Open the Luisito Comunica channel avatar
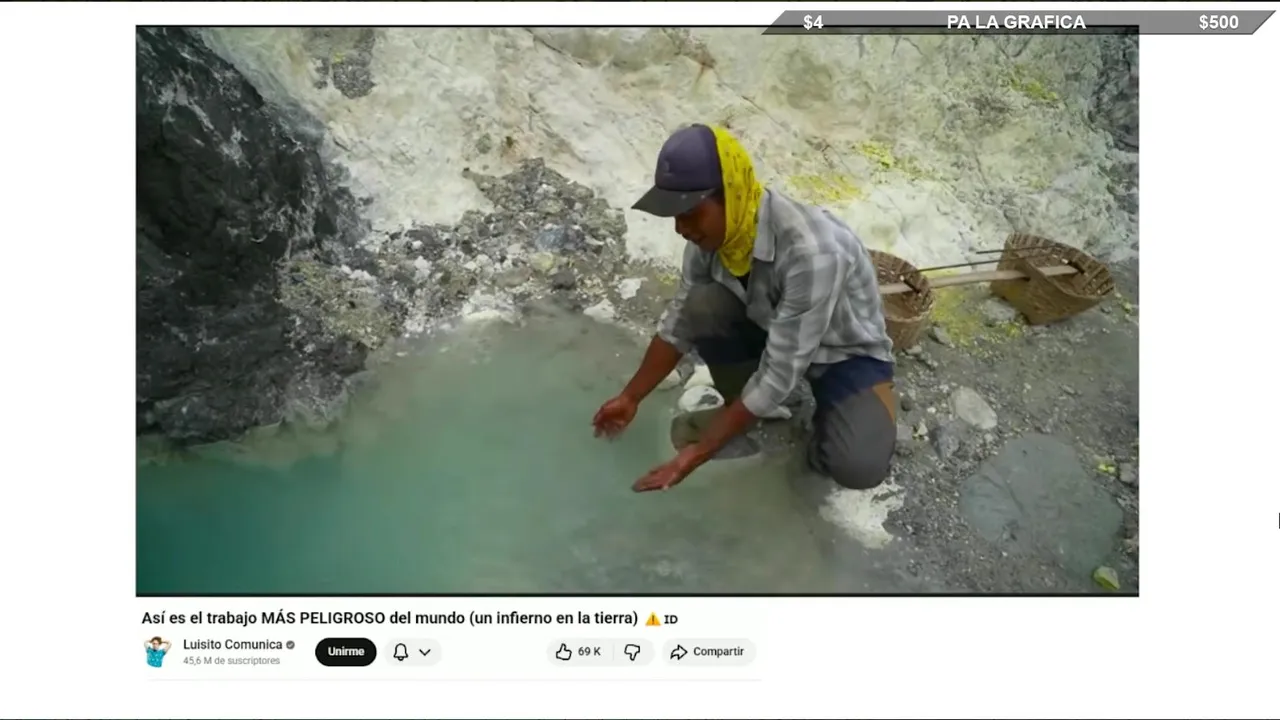This screenshot has width=1280, height=720. pyautogui.click(x=157, y=652)
